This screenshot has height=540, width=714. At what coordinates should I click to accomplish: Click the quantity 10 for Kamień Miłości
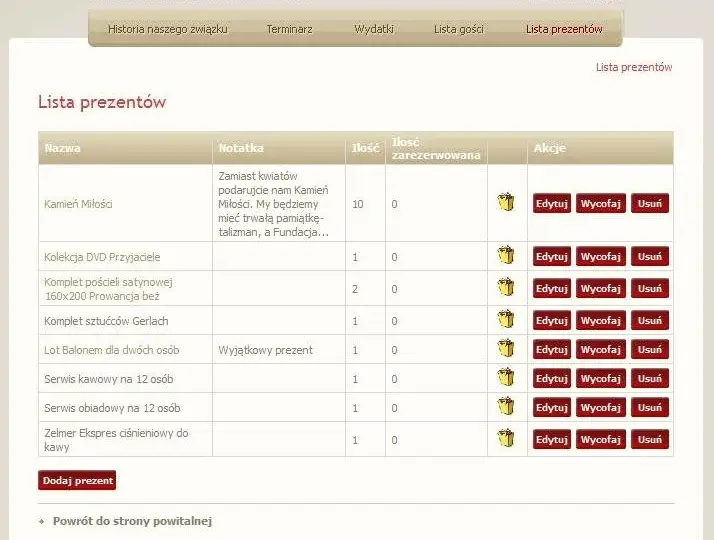(x=357, y=204)
